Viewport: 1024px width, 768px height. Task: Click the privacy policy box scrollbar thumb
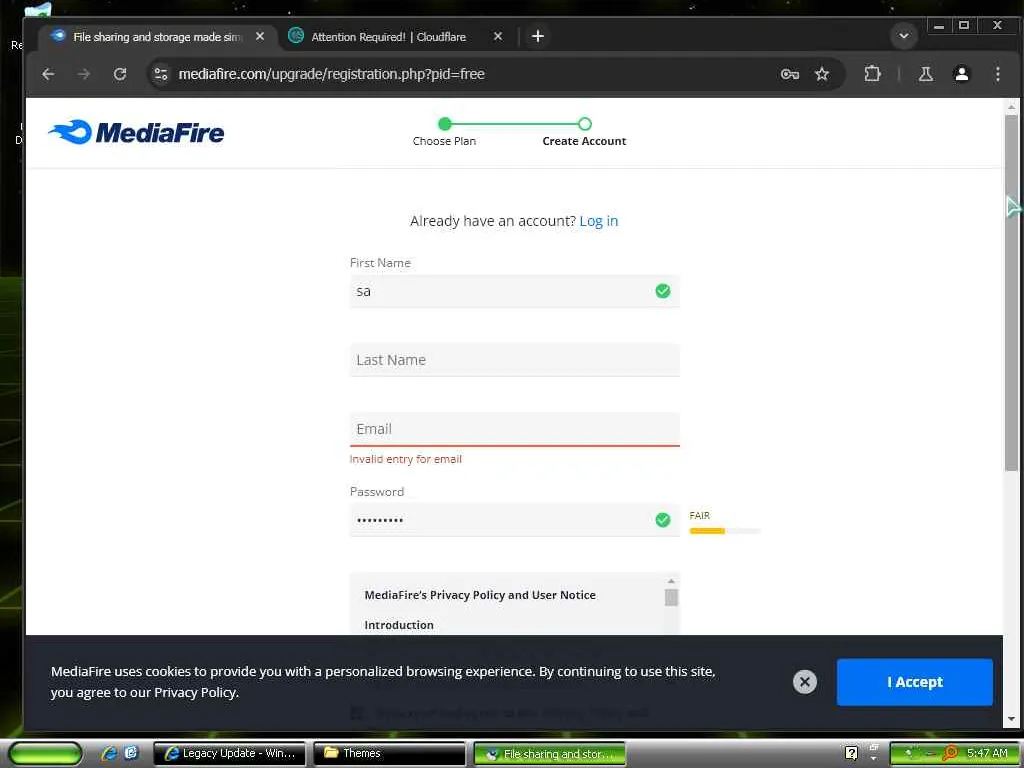pos(671,597)
